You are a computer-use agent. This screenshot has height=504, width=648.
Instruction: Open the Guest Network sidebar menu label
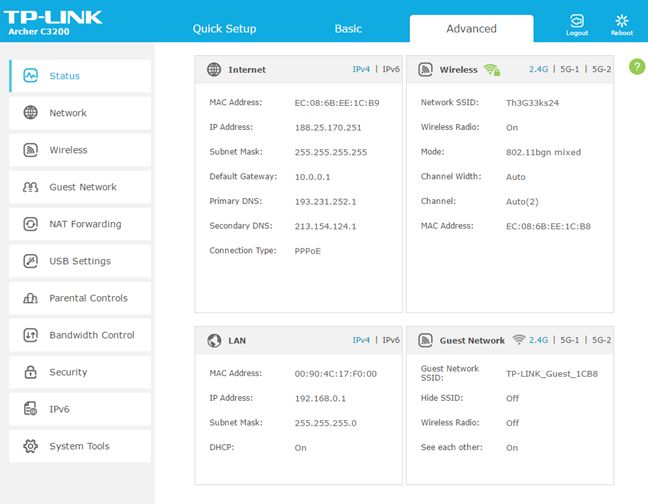83,187
